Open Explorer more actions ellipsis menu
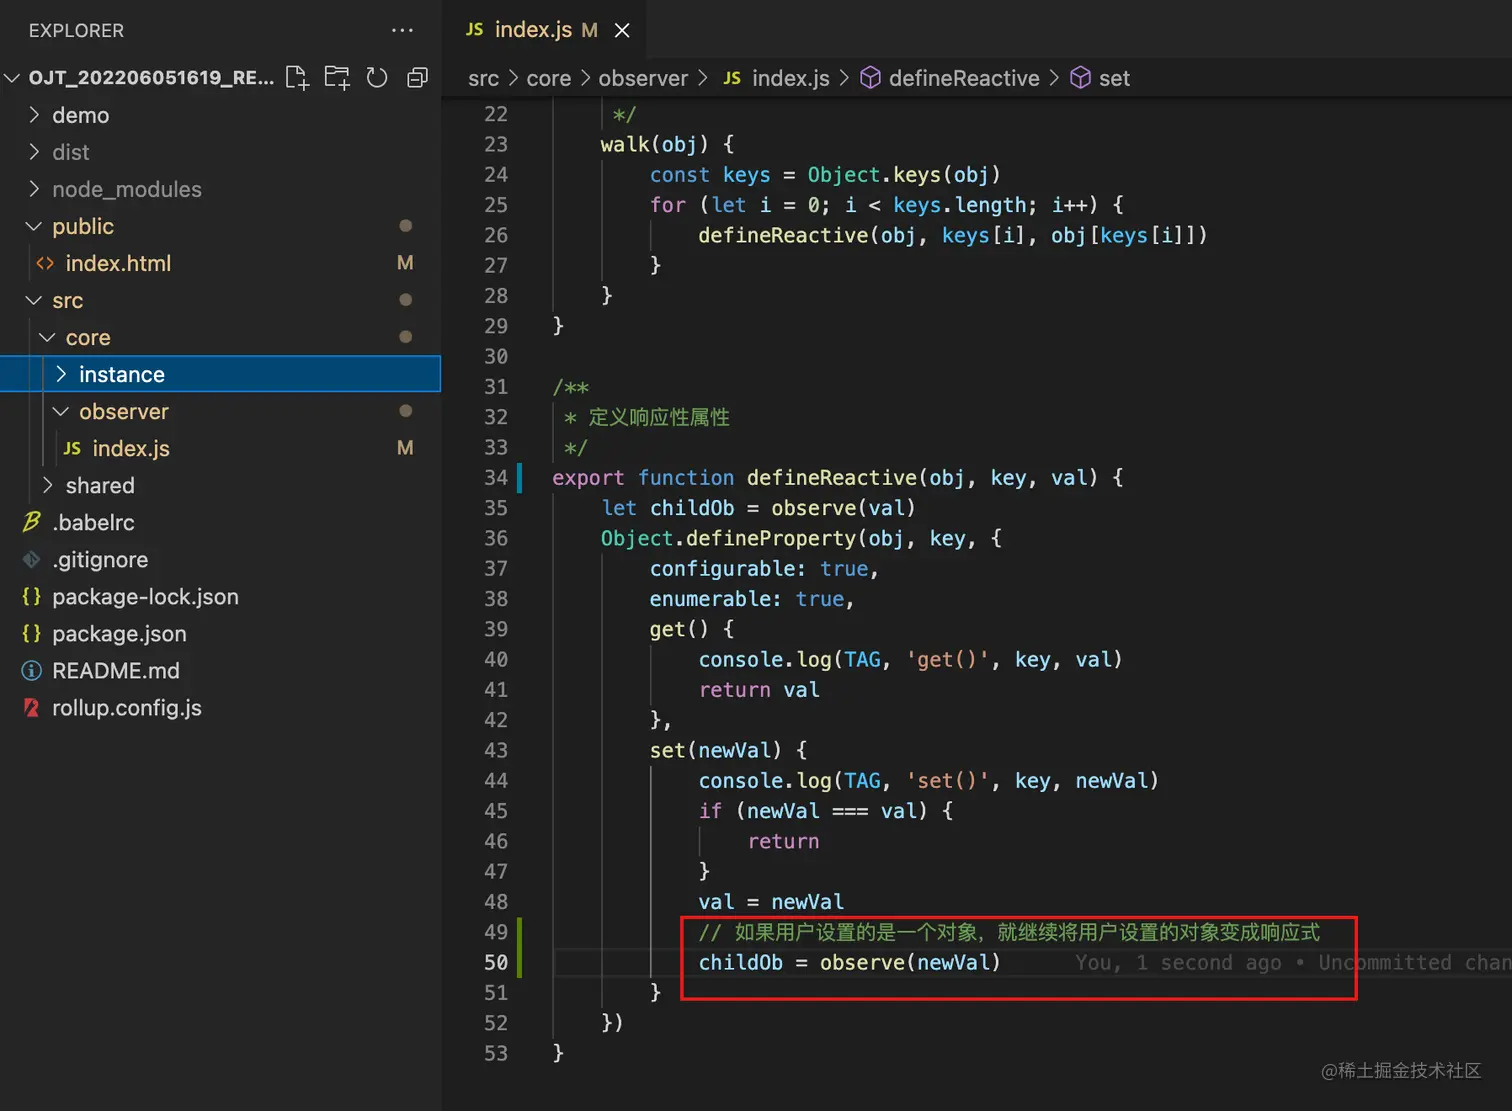 [x=402, y=30]
